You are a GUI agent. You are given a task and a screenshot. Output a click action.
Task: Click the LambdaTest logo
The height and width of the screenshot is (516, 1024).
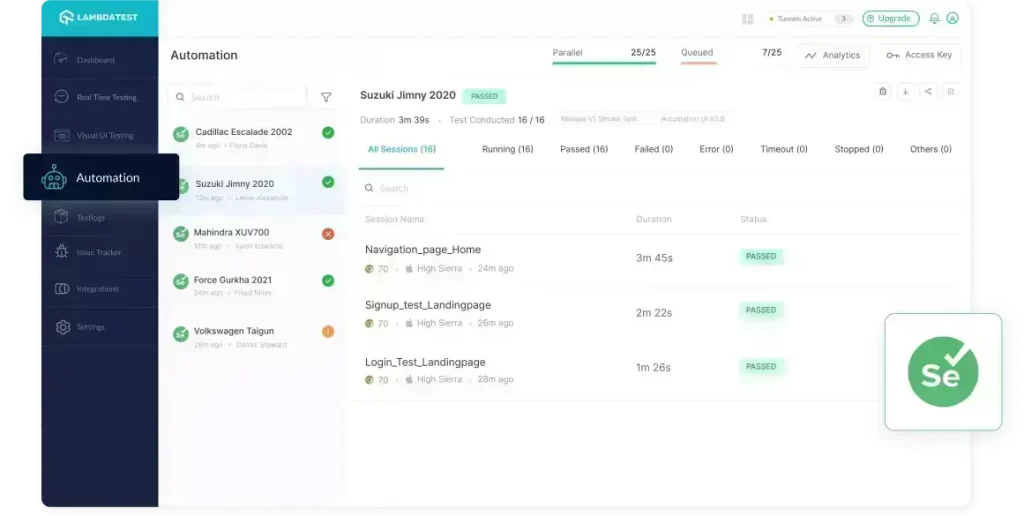(99, 18)
